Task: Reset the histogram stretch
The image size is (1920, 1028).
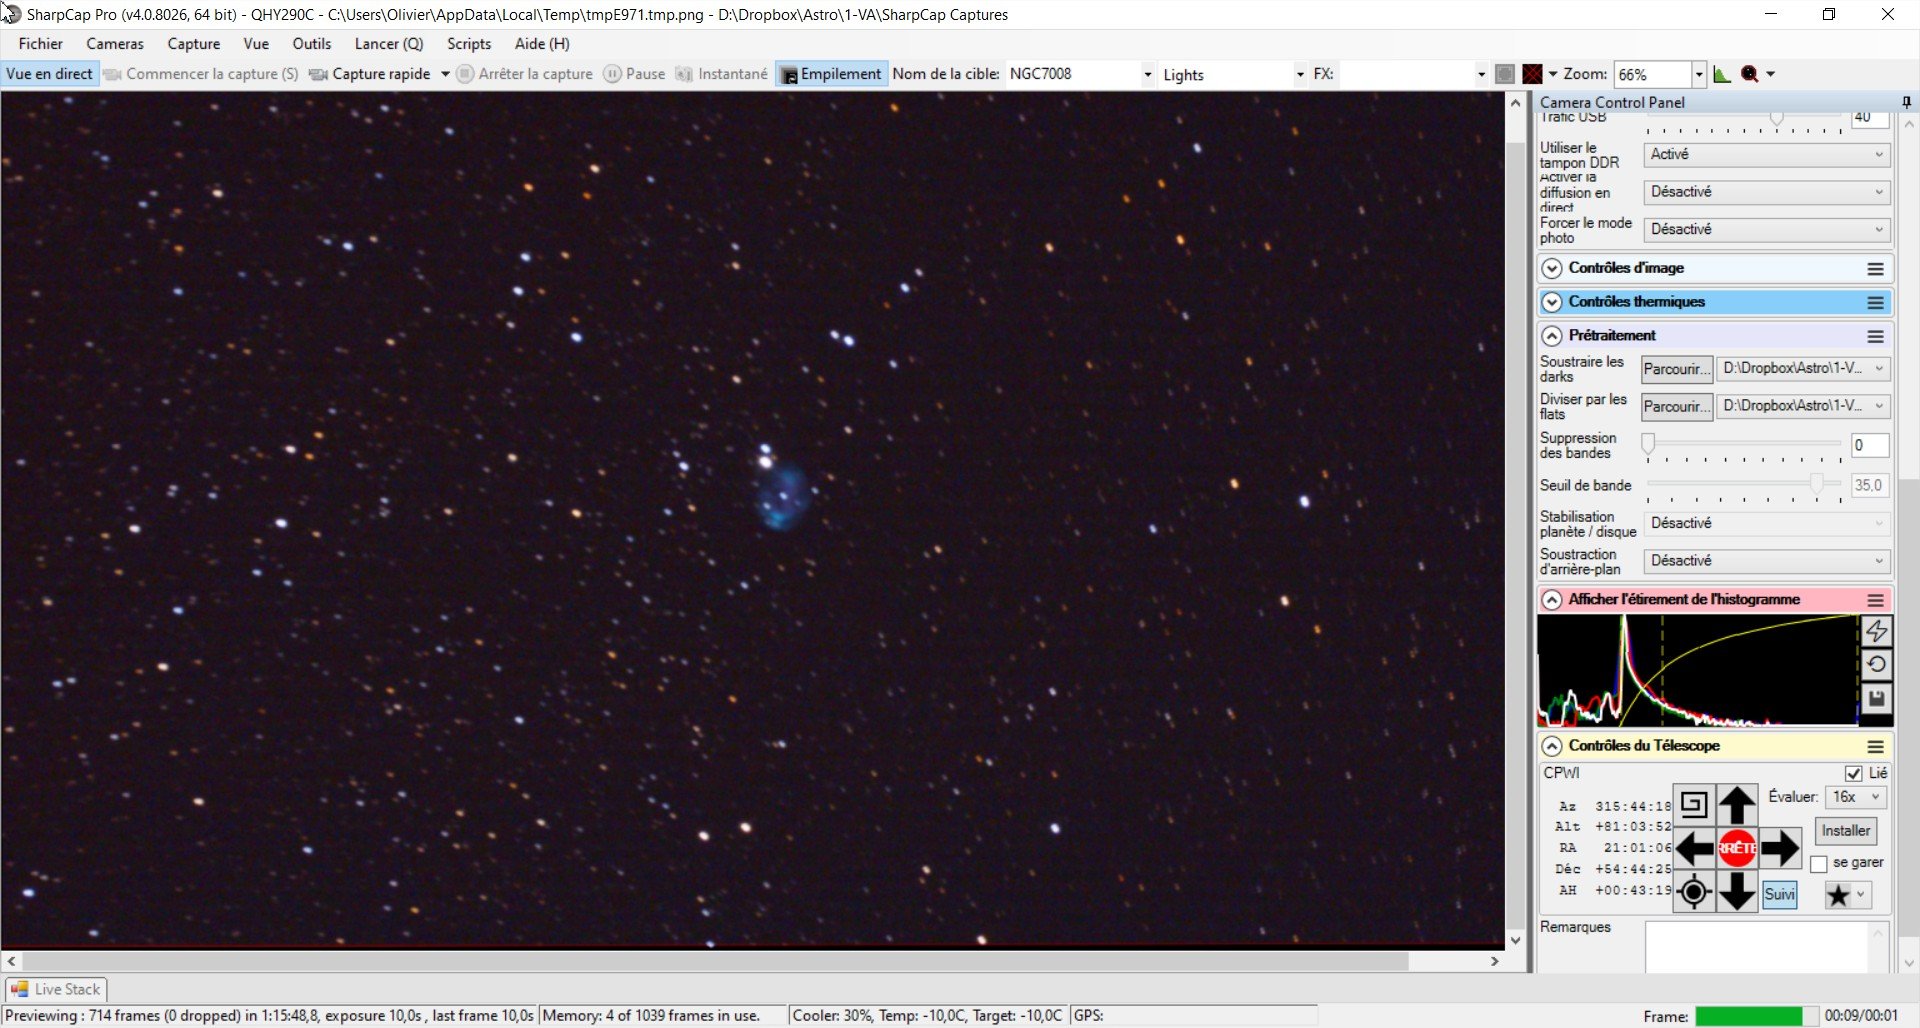Action: click(x=1876, y=665)
